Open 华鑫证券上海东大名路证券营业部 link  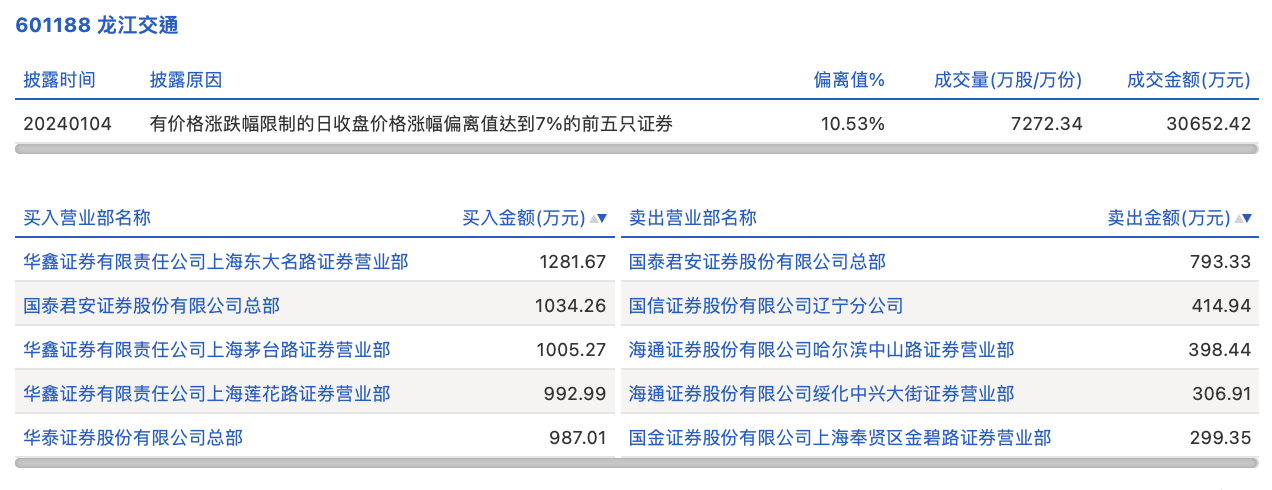pyautogui.click(x=216, y=262)
